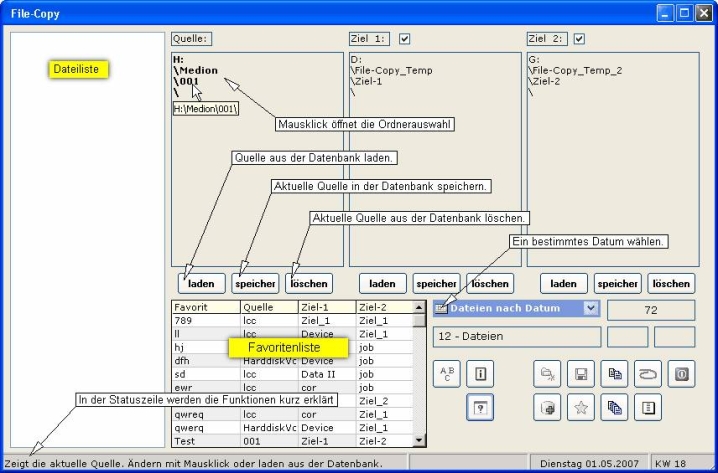Click löschen button under Ziel 2
This screenshot has height=473, width=718.
coord(670,283)
